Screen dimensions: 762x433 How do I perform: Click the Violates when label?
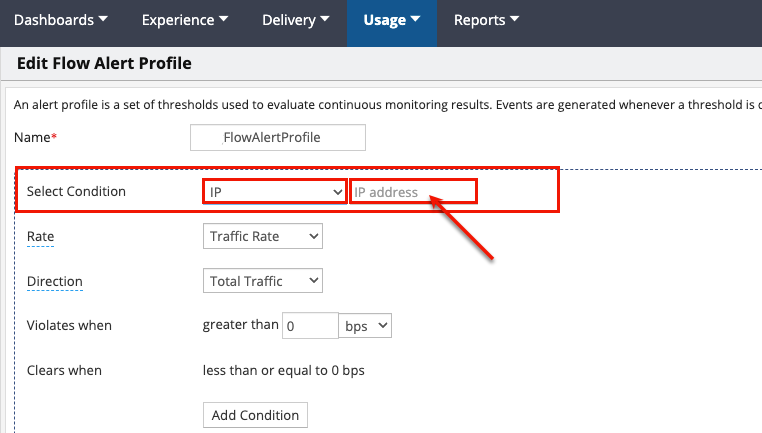69,326
